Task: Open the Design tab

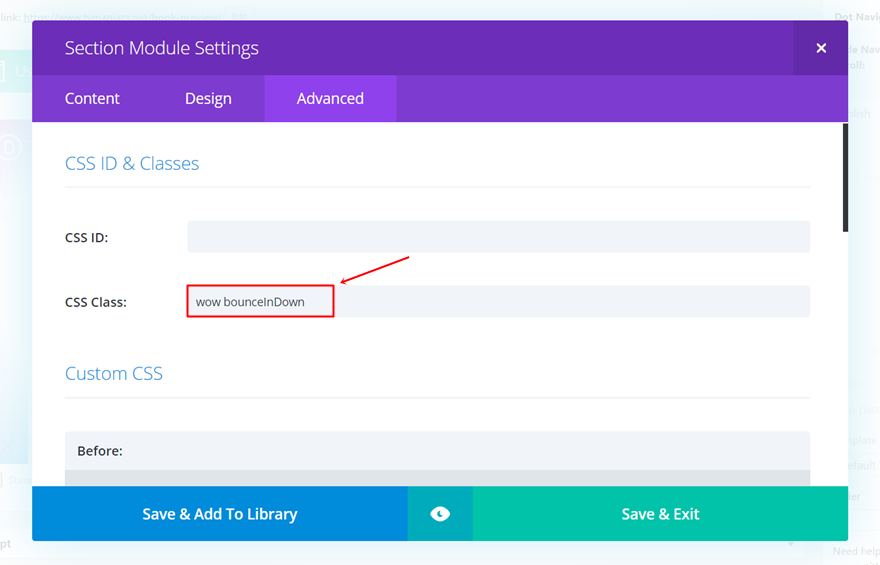Action: 208,98
